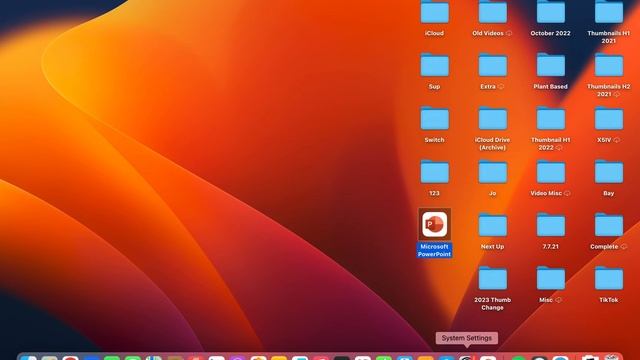Select the Old Videos folder
The width and height of the screenshot is (640, 360).
pos(493,12)
